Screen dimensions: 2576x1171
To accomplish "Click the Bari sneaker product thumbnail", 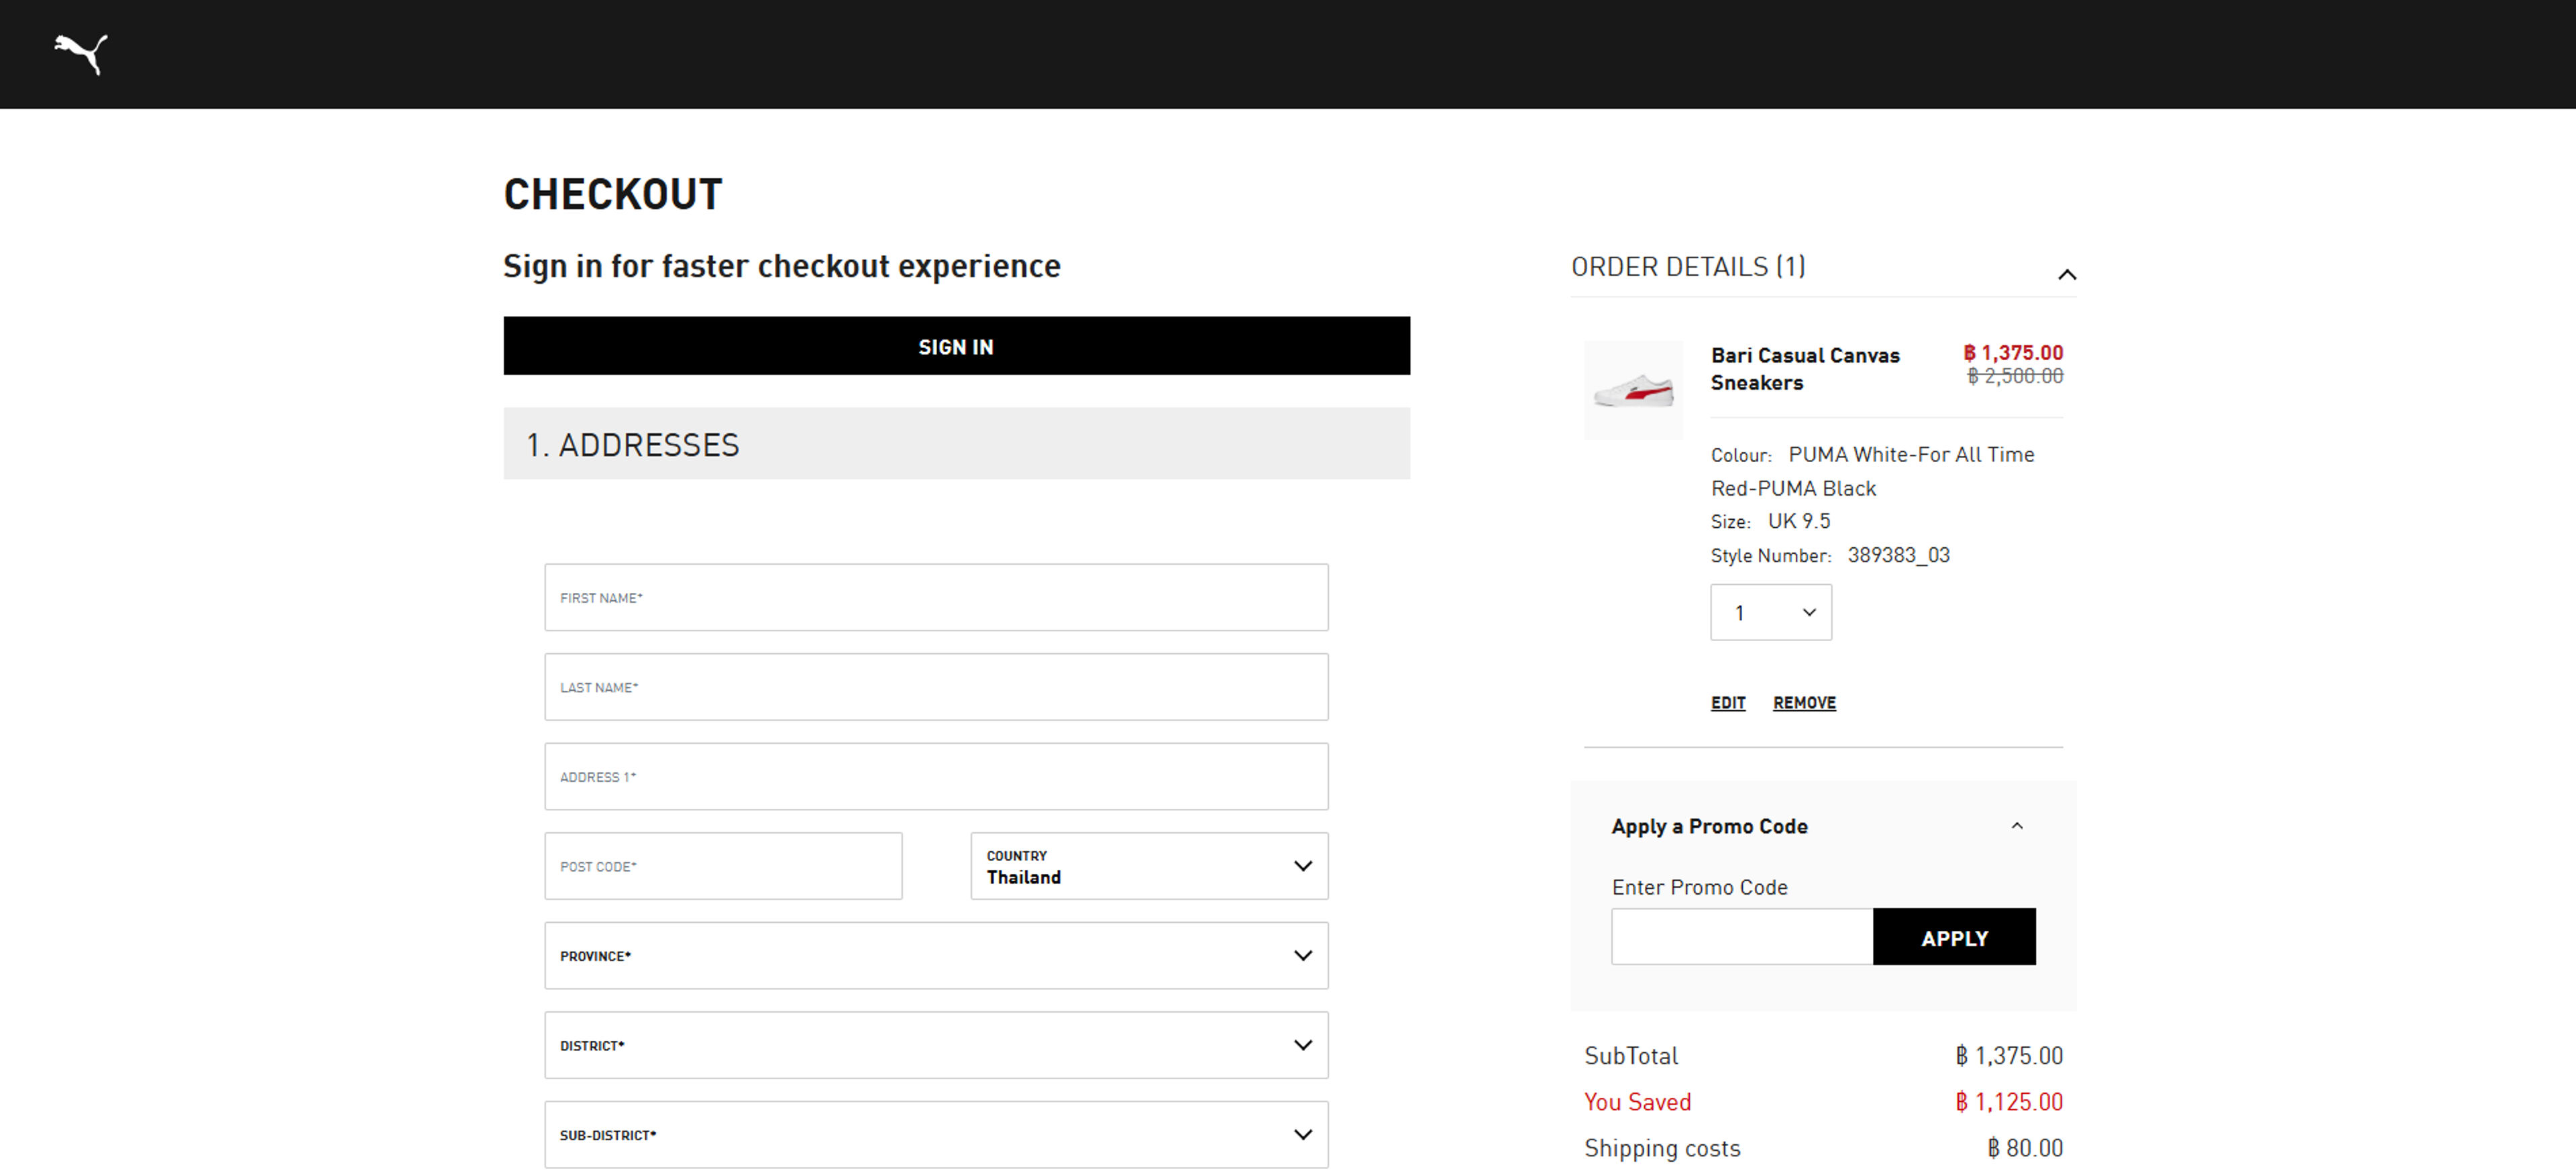I will [x=1633, y=390].
